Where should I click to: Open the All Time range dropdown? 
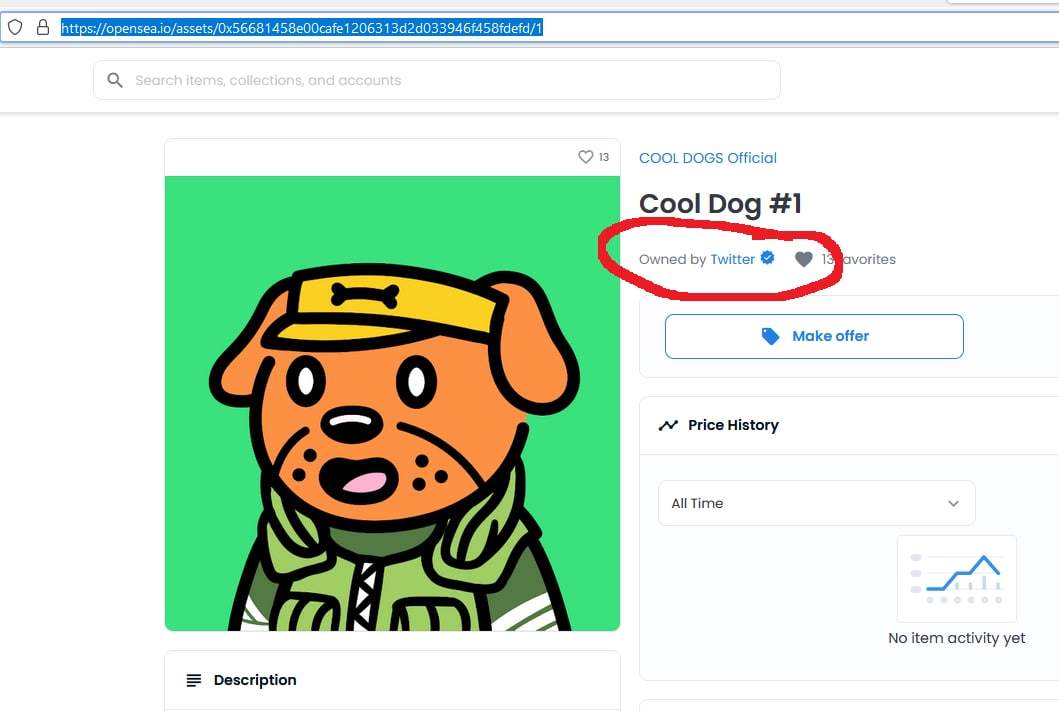coord(817,503)
